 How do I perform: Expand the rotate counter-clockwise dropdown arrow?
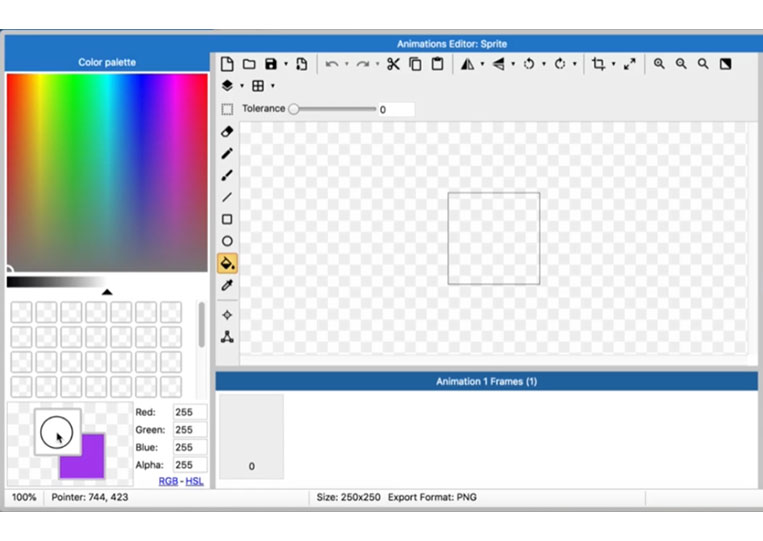click(544, 64)
